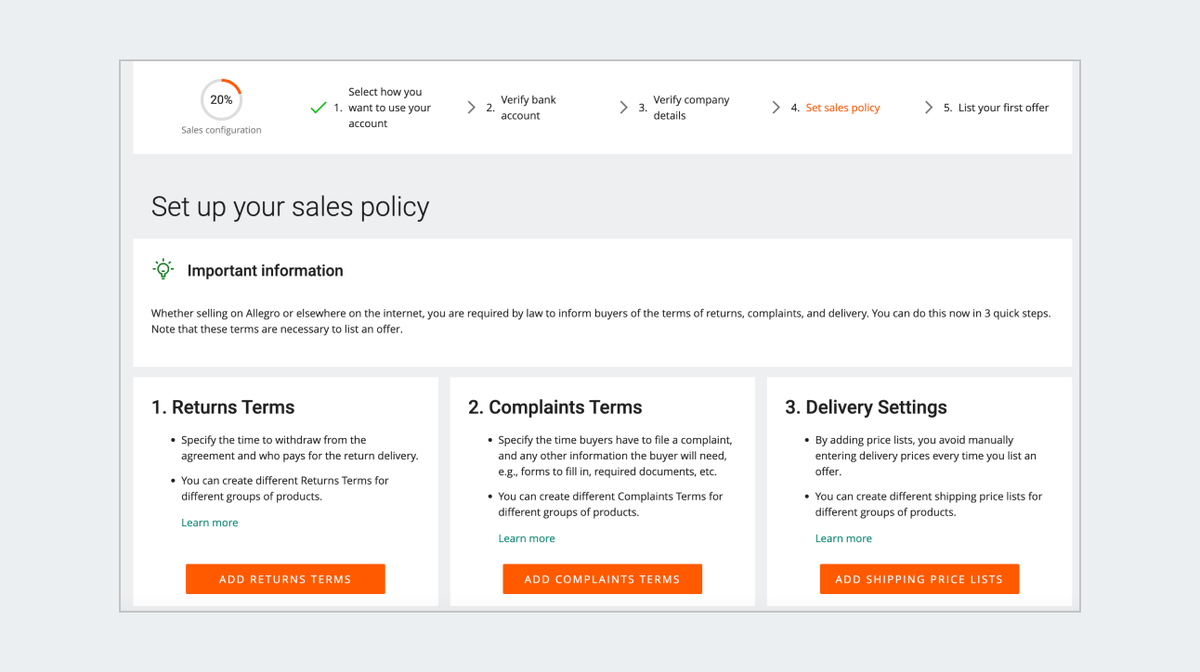
Task: Open Learn more under Complaints Terms
Action: coord(527,539)
